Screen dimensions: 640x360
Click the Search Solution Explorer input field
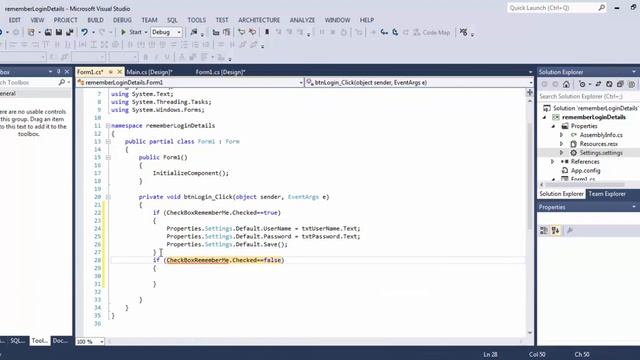click(x=588, y=96)
